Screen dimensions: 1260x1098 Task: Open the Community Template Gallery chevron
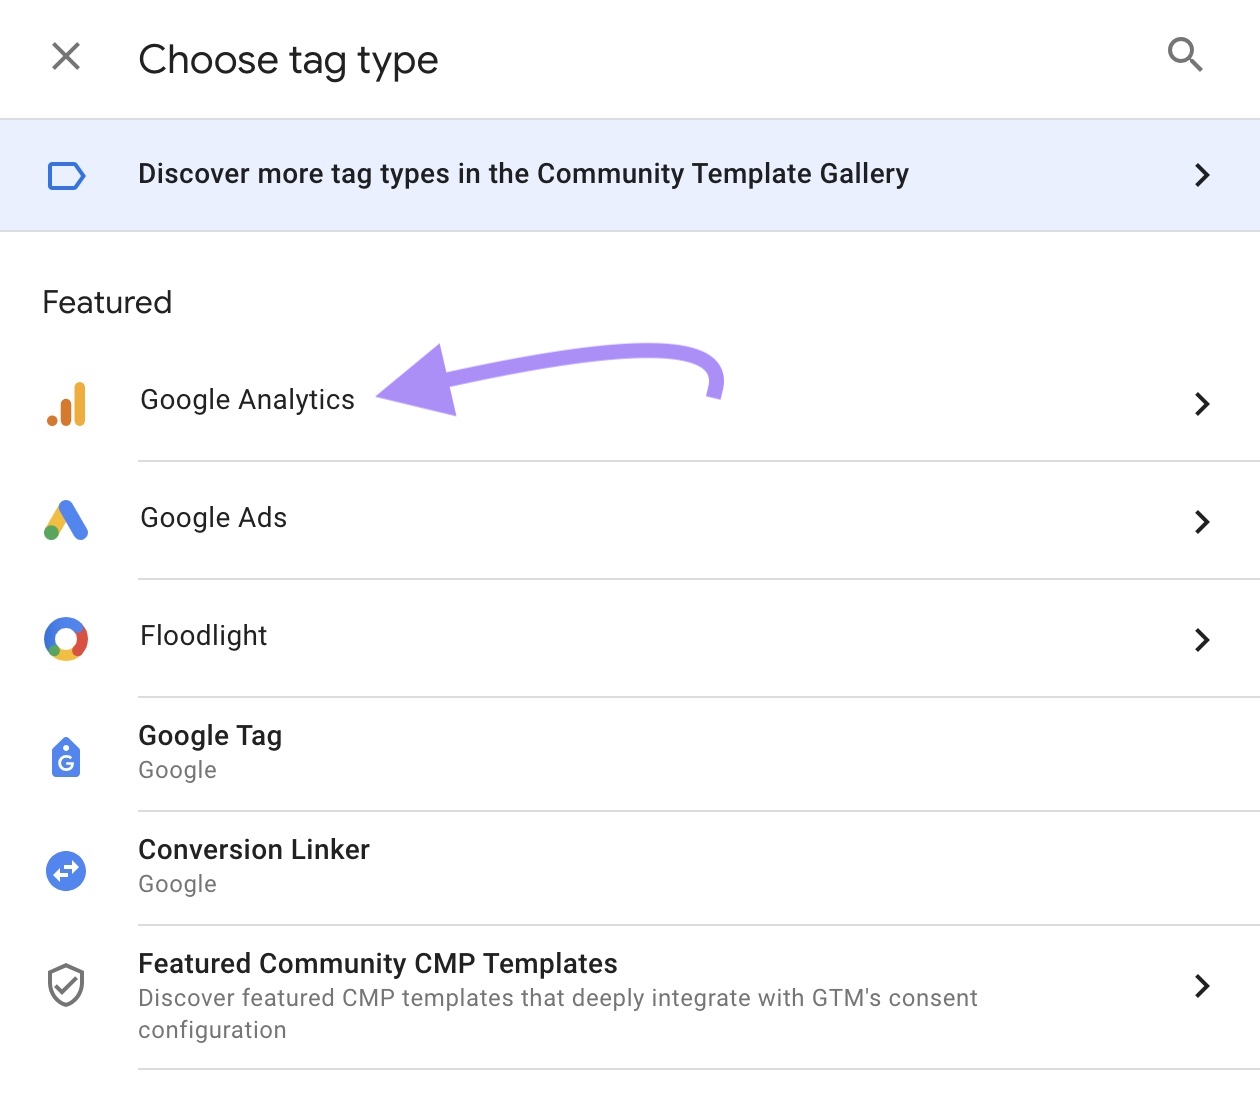1203,175
